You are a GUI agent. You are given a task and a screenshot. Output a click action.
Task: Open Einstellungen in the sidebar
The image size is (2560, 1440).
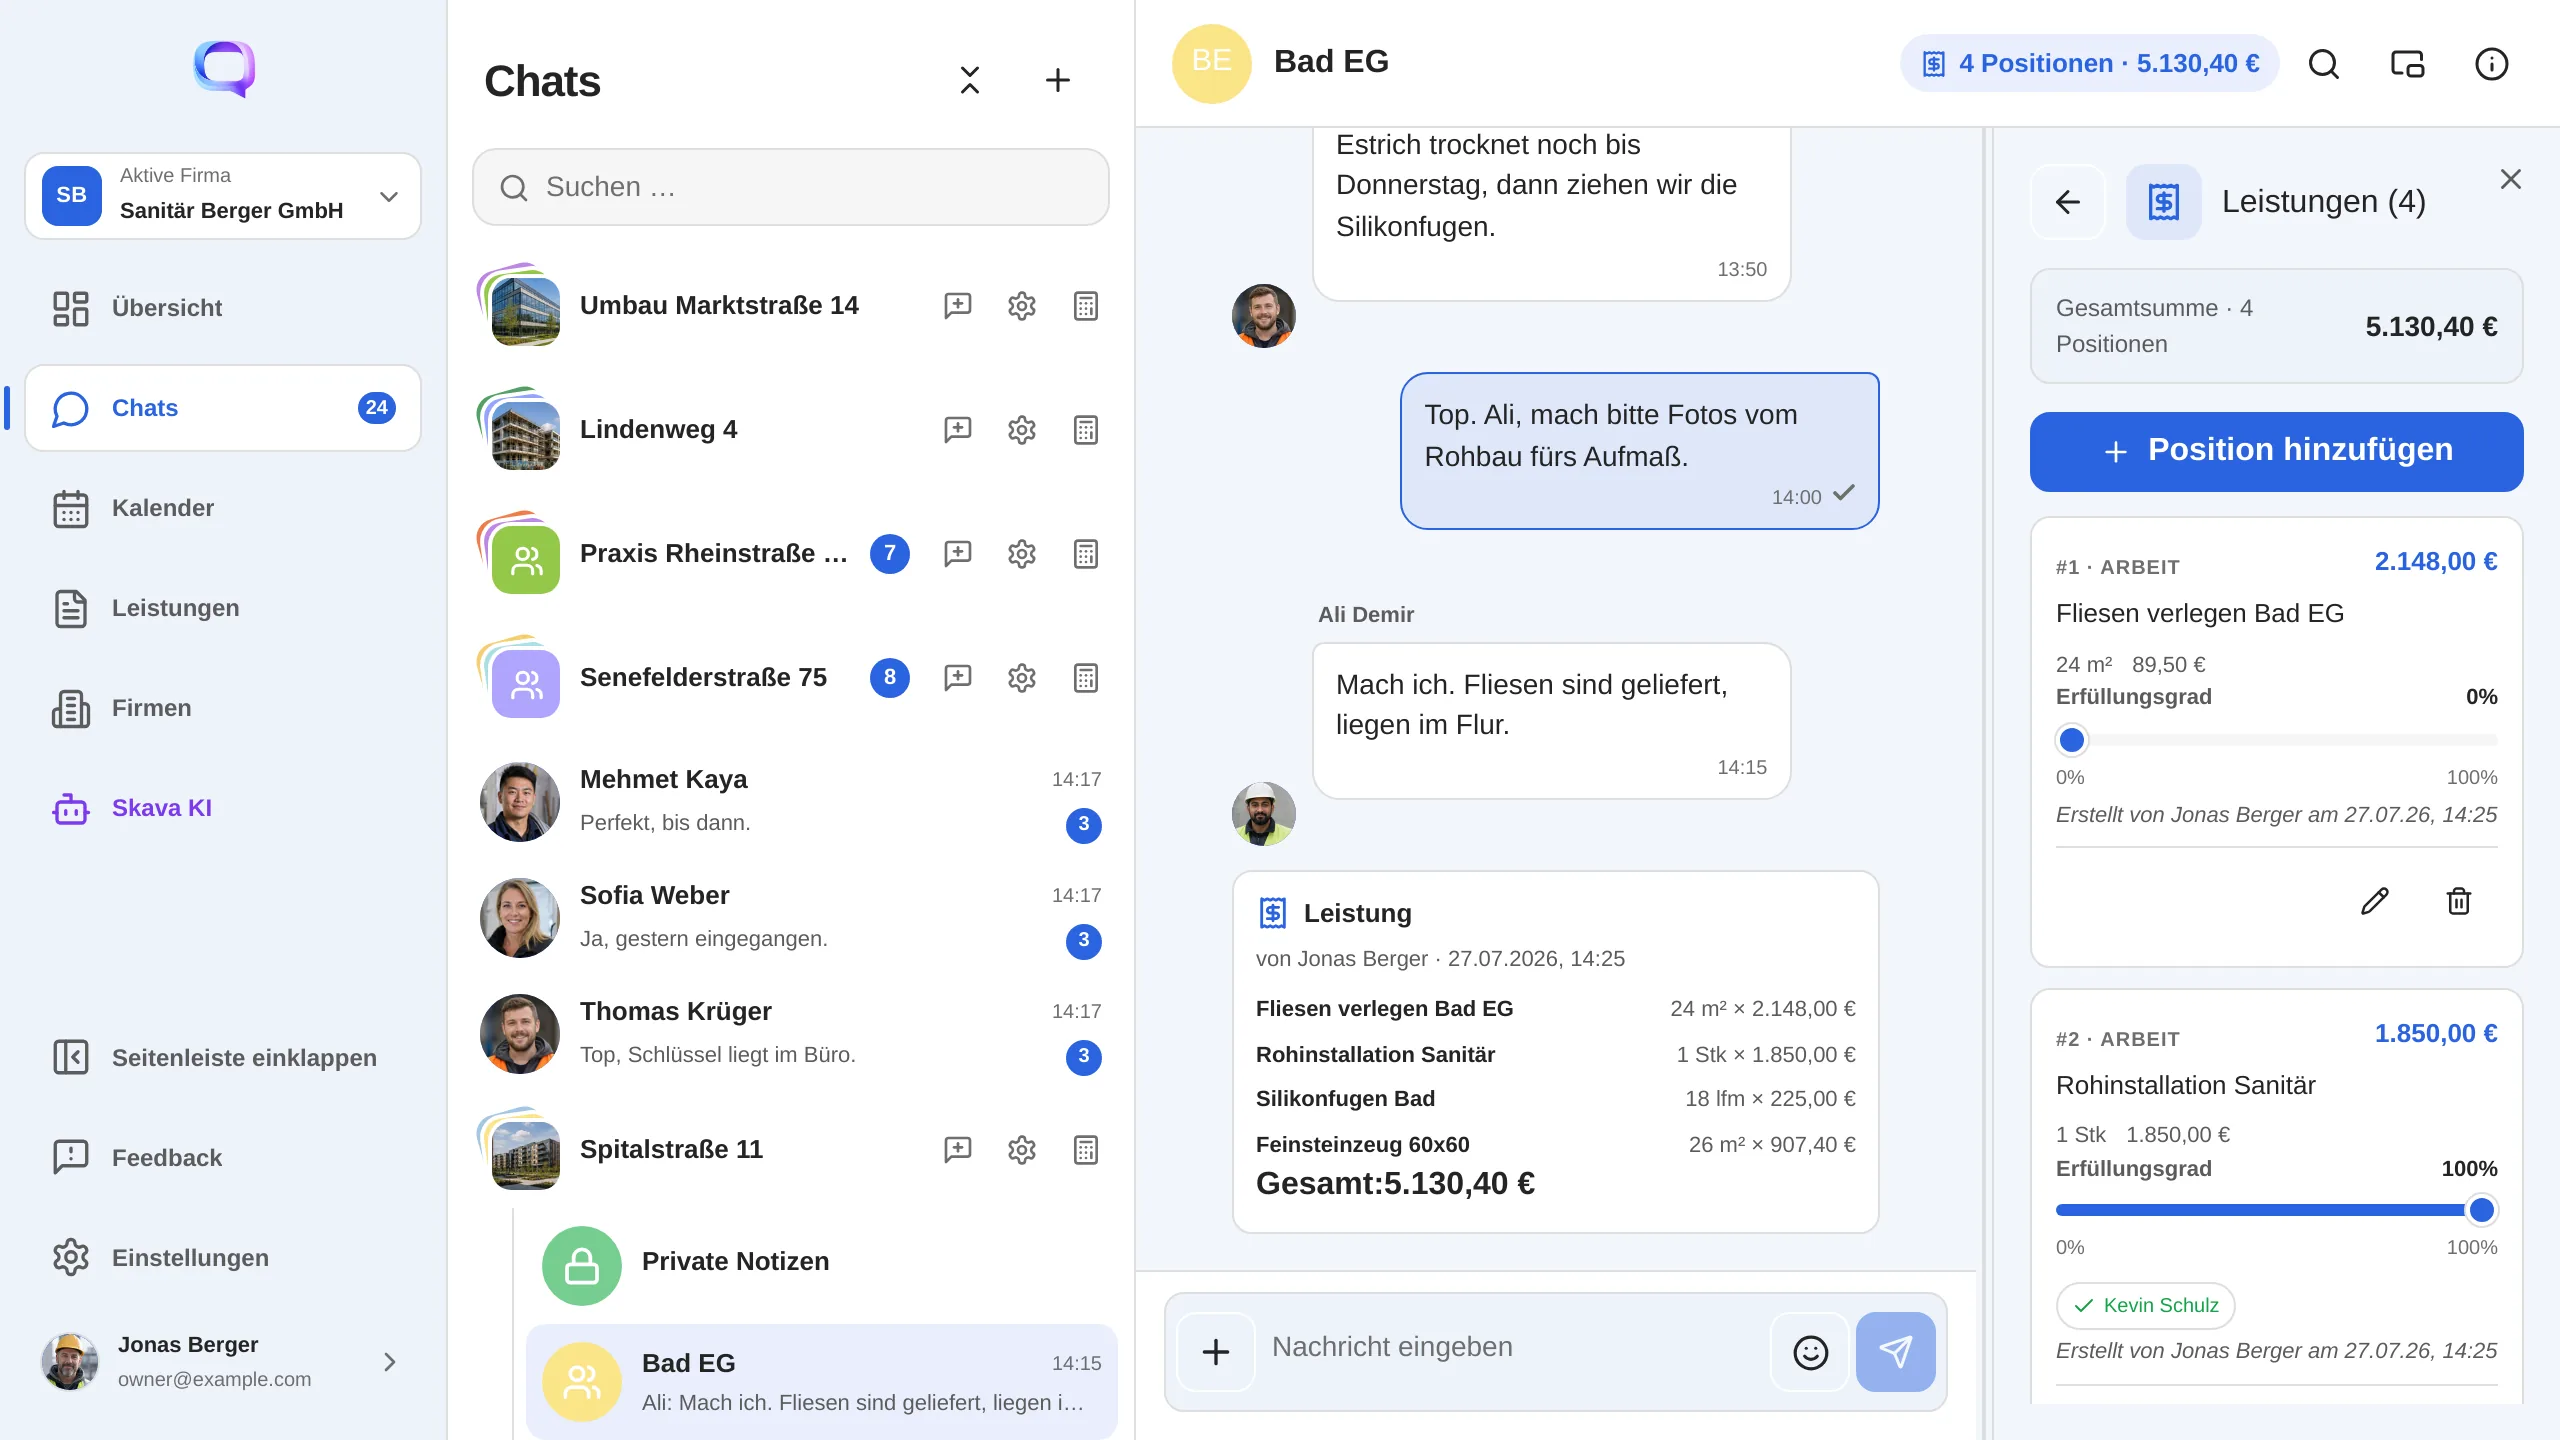[x=223, y=1258]
